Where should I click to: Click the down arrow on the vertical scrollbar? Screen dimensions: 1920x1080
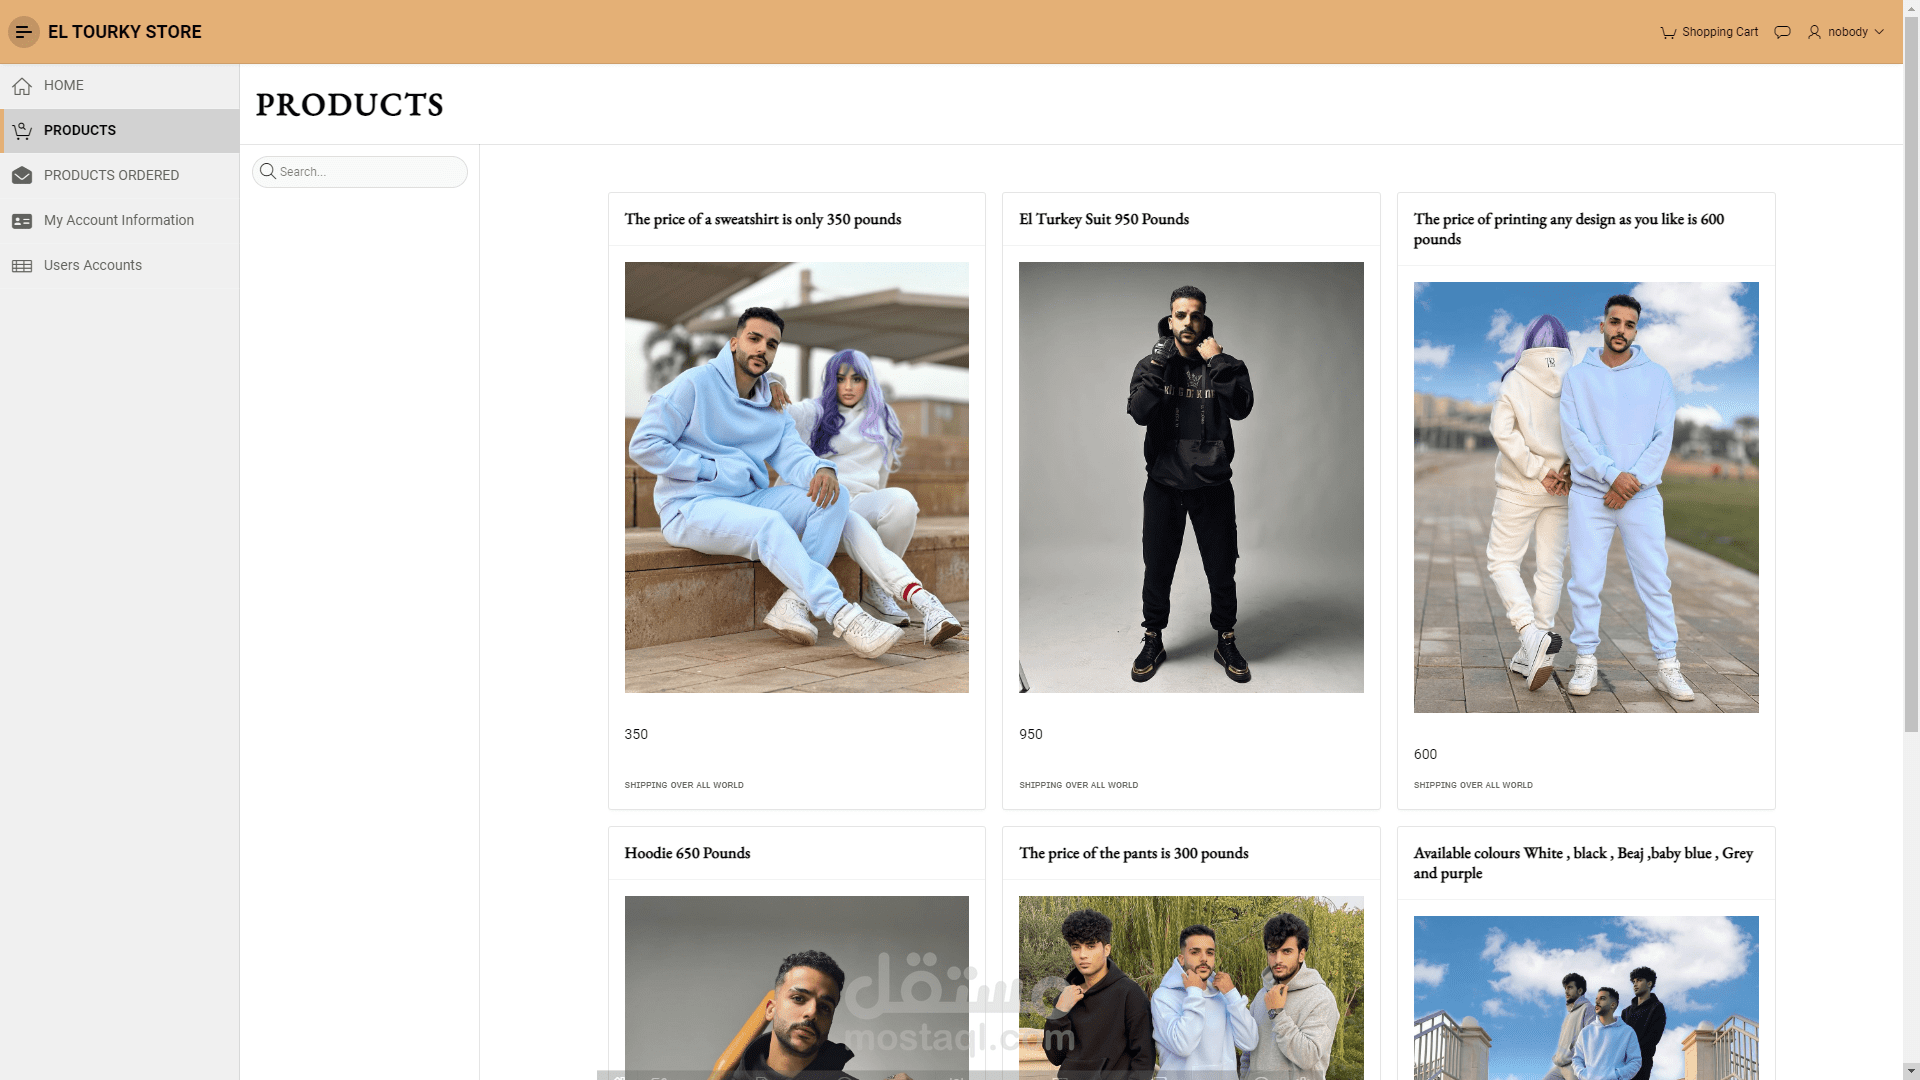tap(1911, 1071)
